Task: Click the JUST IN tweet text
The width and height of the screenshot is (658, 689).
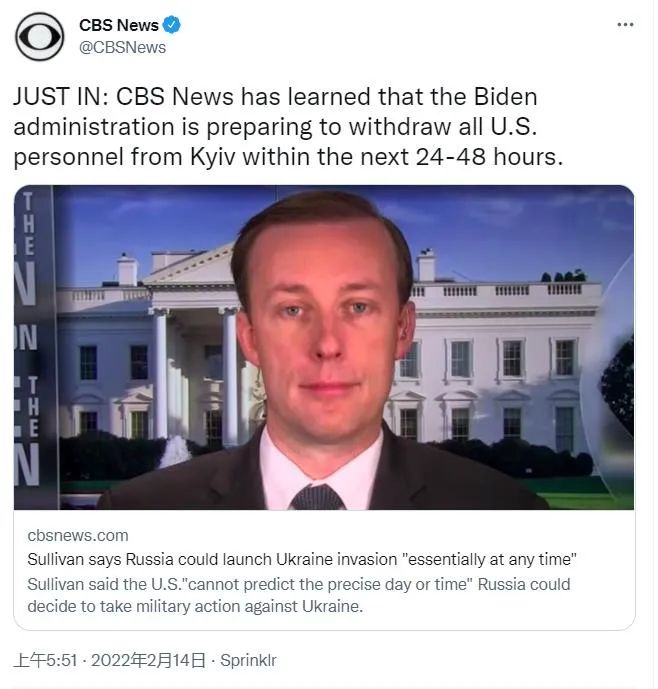Action: click(288, 127)
